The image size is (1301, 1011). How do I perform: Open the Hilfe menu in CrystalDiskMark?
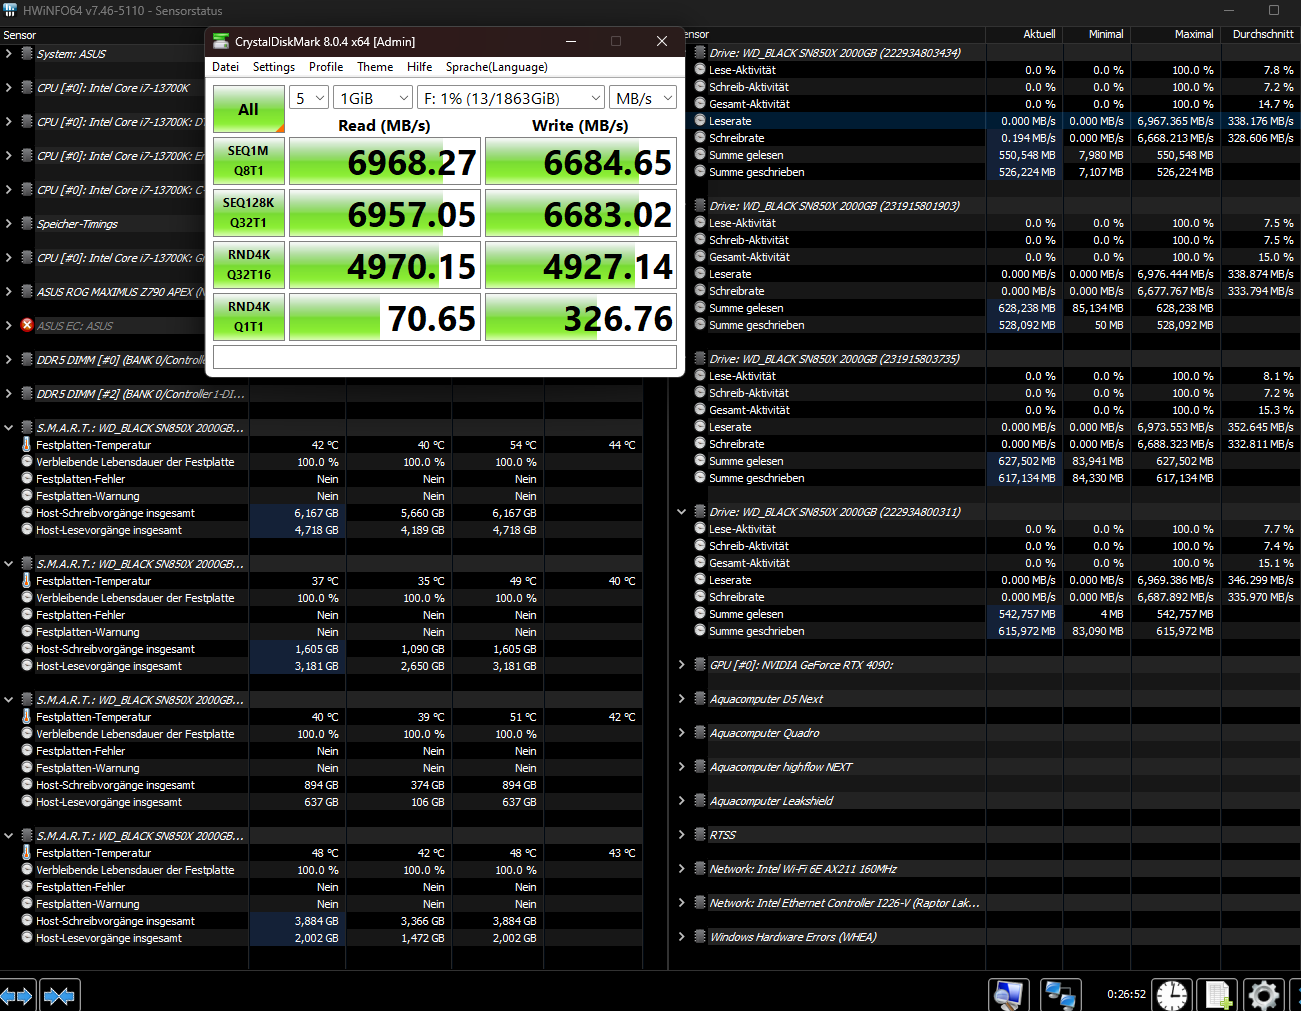pos(420,67)
